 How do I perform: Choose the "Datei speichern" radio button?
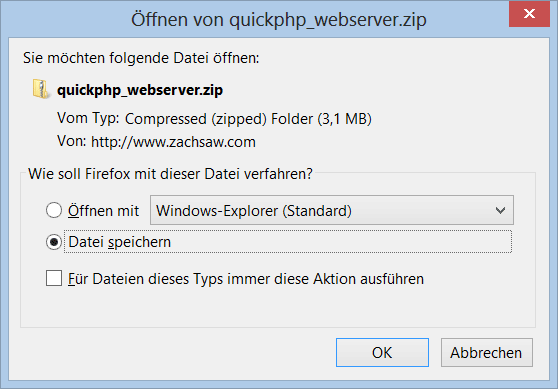pyautogui.click(x=54, y=242)
